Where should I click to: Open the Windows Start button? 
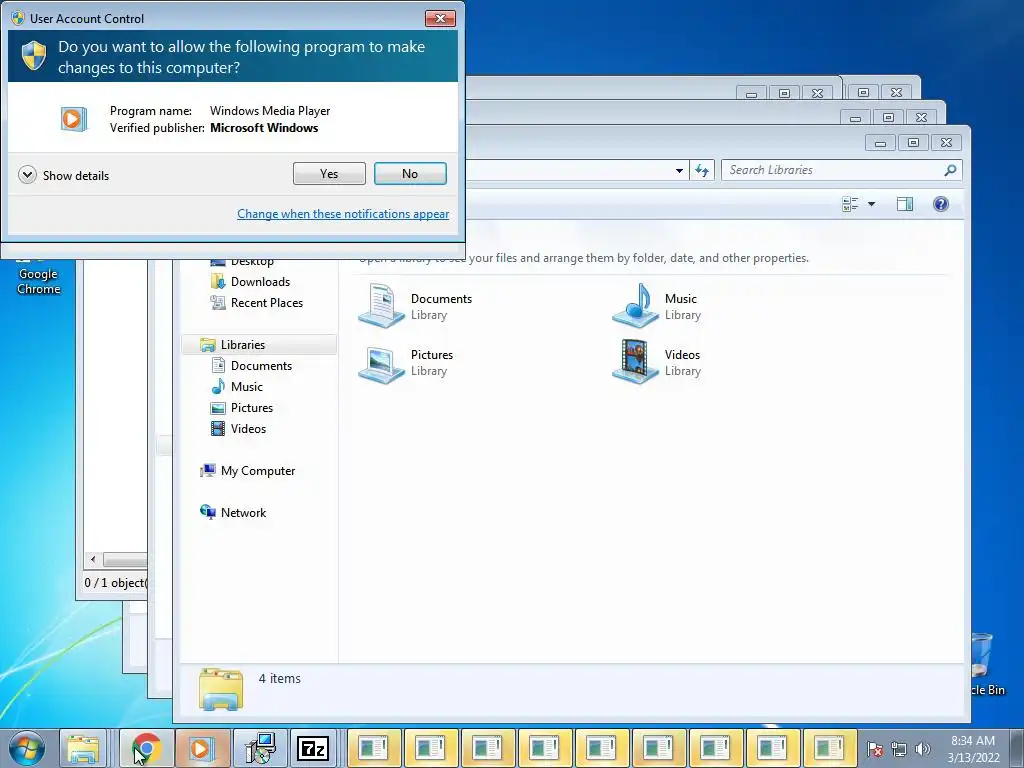point(27,748)
